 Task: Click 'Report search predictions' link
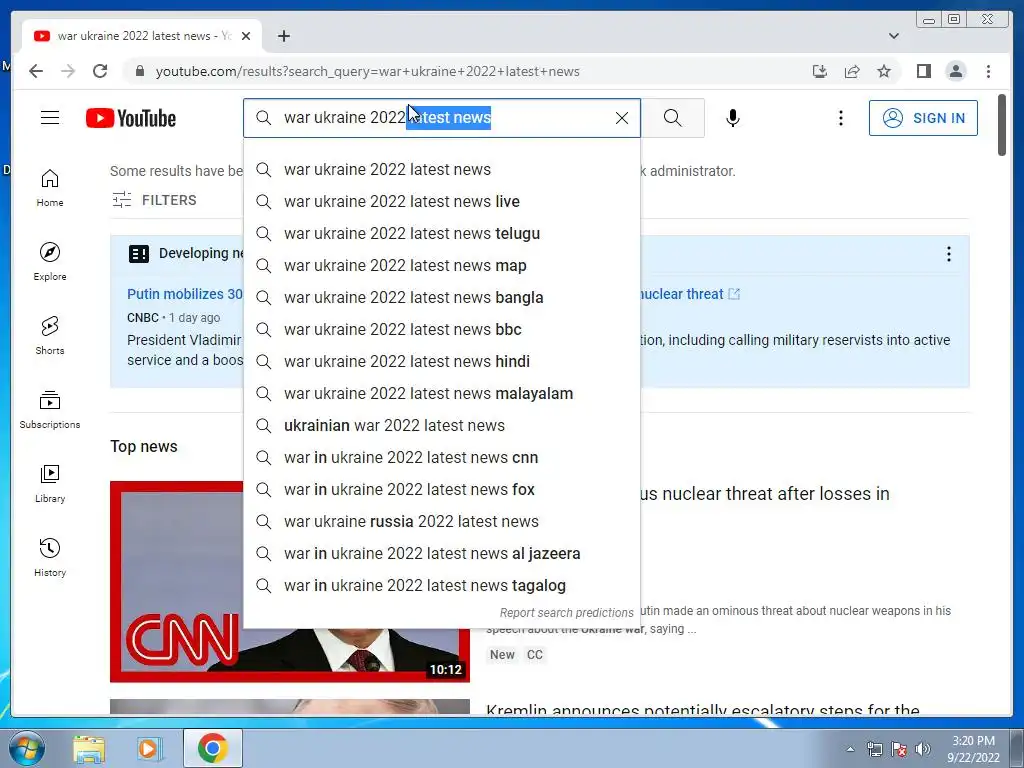(566, 613)
